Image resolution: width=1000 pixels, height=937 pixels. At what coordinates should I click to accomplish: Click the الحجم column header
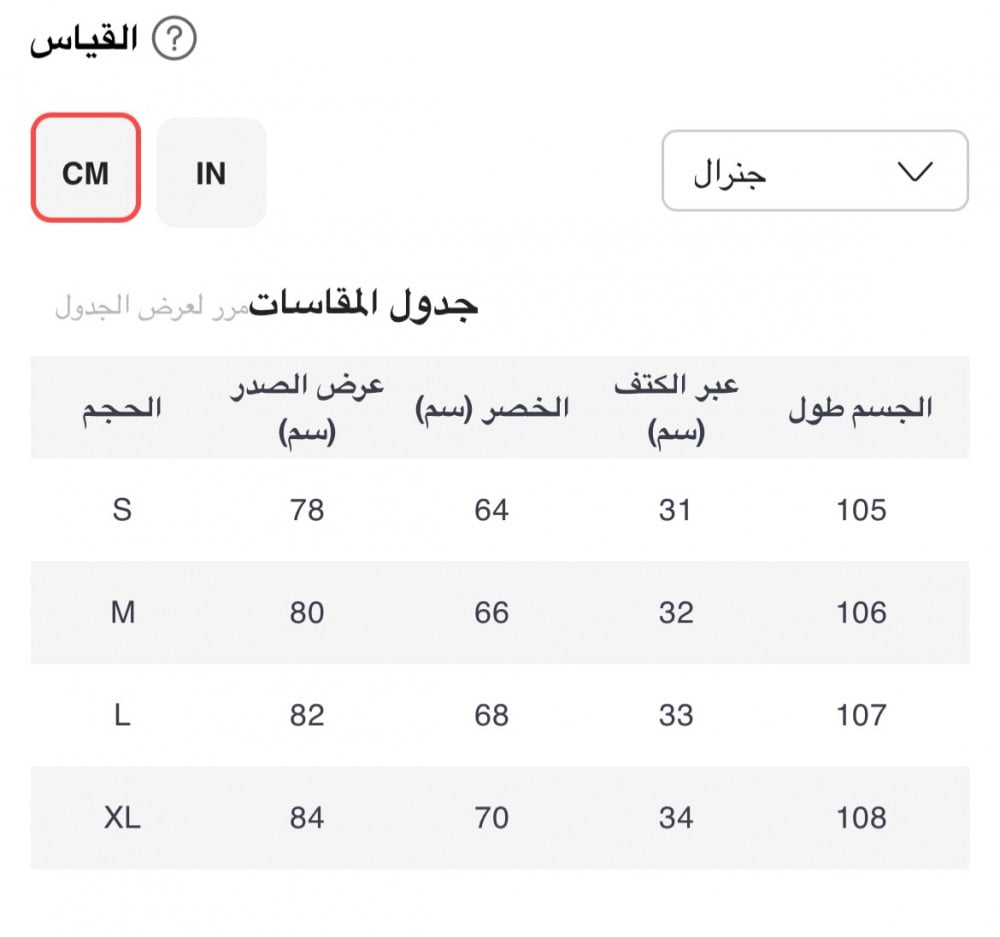122,408
